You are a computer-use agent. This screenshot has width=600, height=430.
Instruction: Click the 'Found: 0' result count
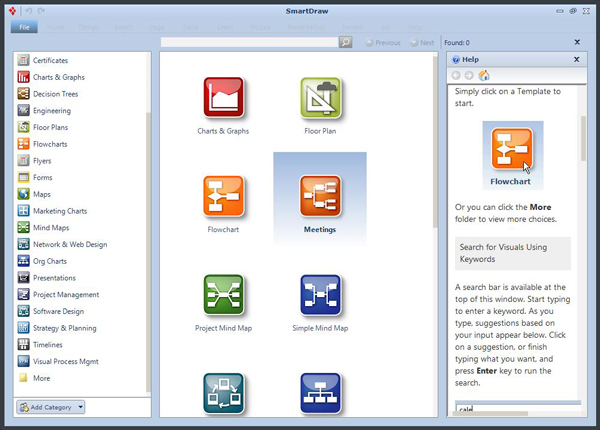click(457, 42)
